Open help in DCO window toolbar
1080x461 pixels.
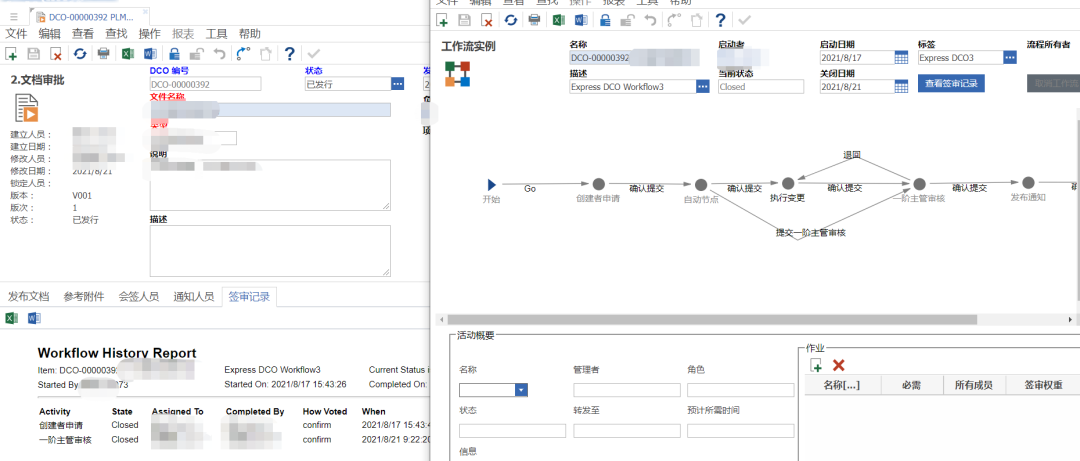[290, 54]
